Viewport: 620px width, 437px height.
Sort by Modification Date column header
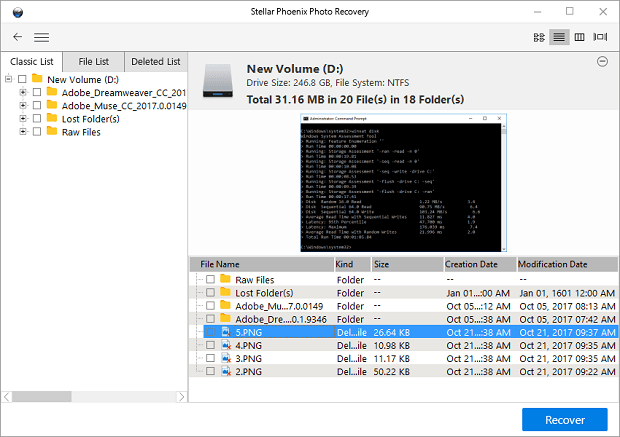[x=567, y=264]
